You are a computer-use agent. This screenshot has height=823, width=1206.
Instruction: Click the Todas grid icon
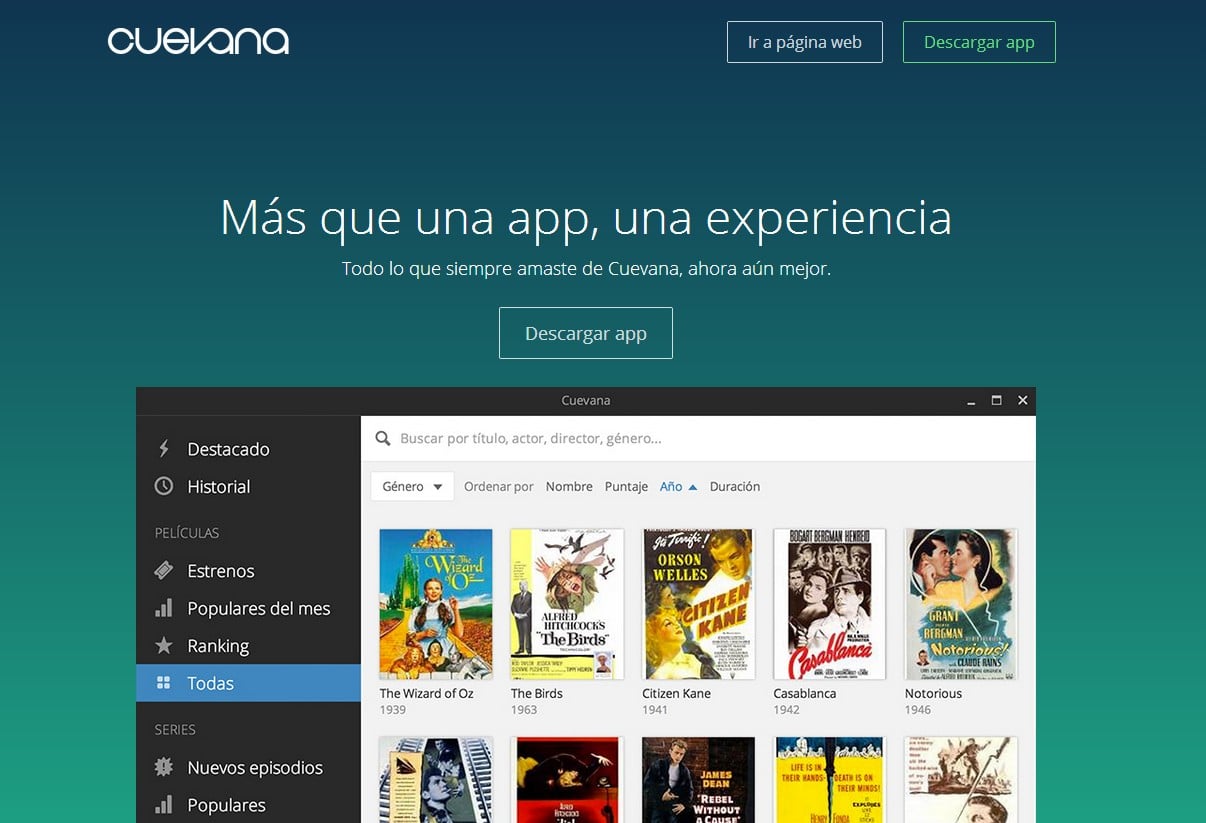click(164, 683)
